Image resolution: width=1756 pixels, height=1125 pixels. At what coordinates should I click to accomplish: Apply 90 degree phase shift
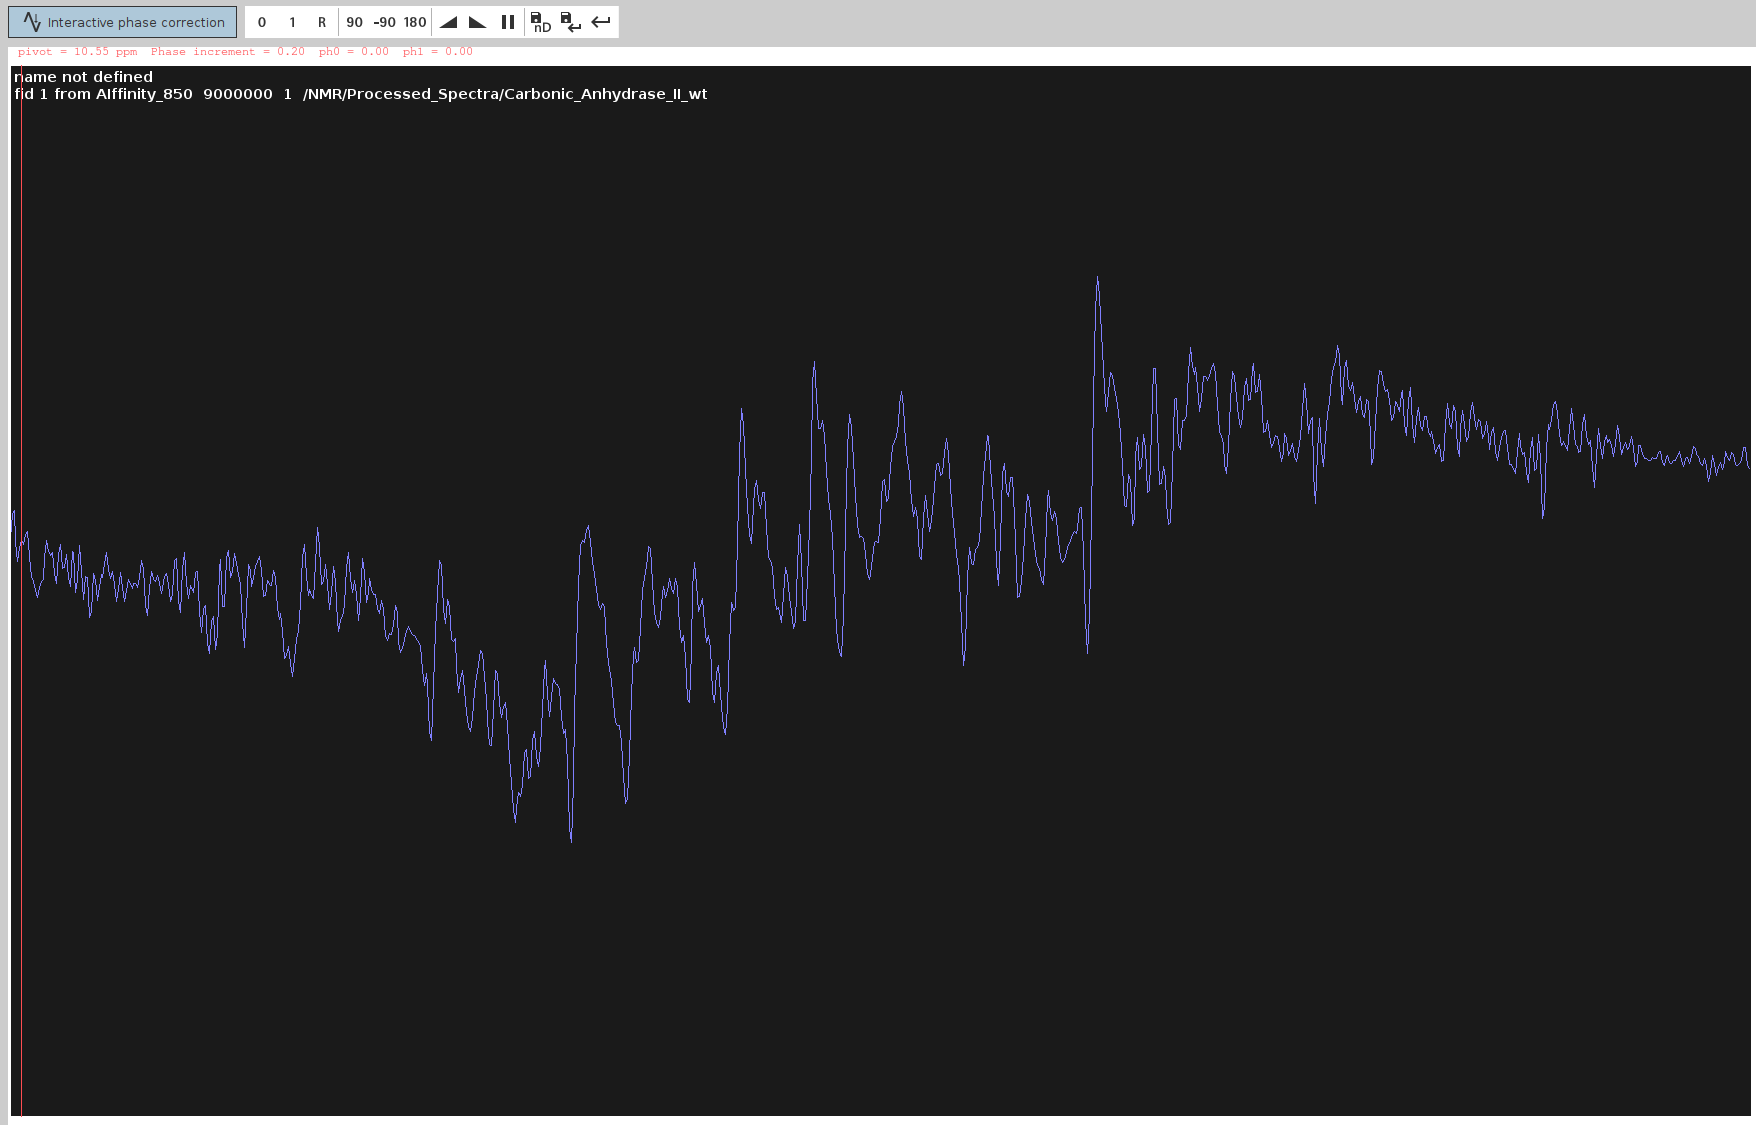(354, 22)
